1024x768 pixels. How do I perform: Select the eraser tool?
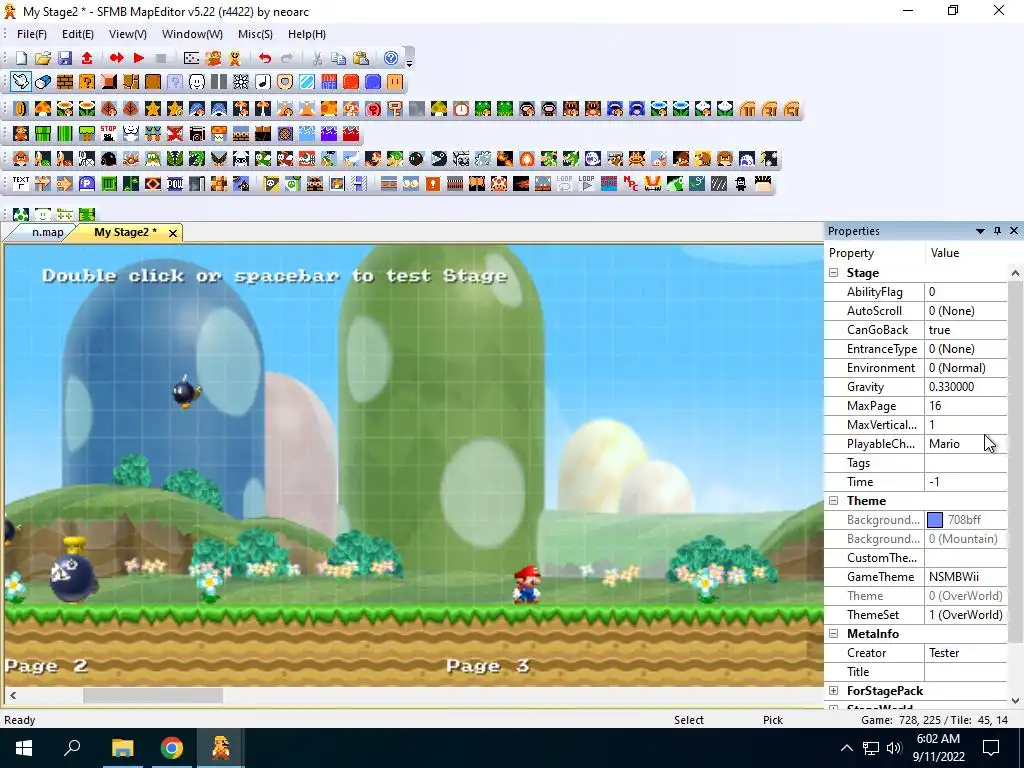click(x=42, y=82)
